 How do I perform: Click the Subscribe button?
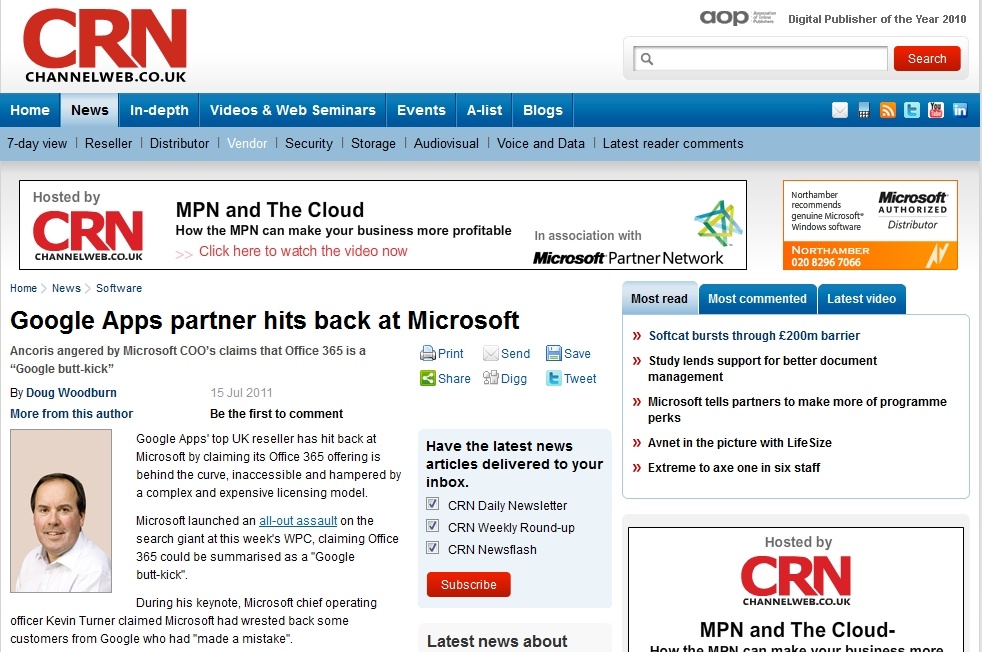click(468, 584)
